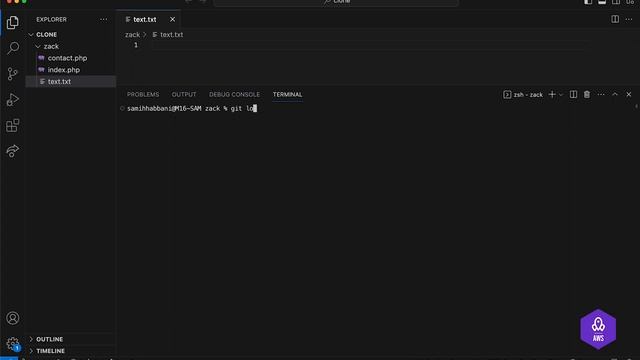Focus the terminal command line
The image size is (640, 360).
tap(192, 109)
